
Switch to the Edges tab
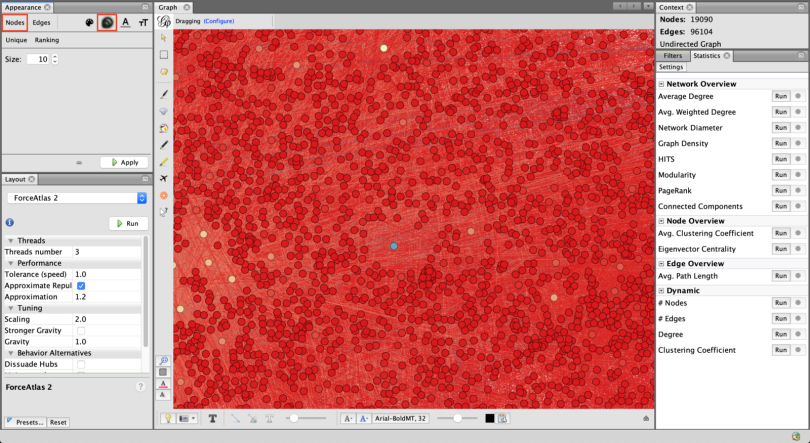coord(41,22)
